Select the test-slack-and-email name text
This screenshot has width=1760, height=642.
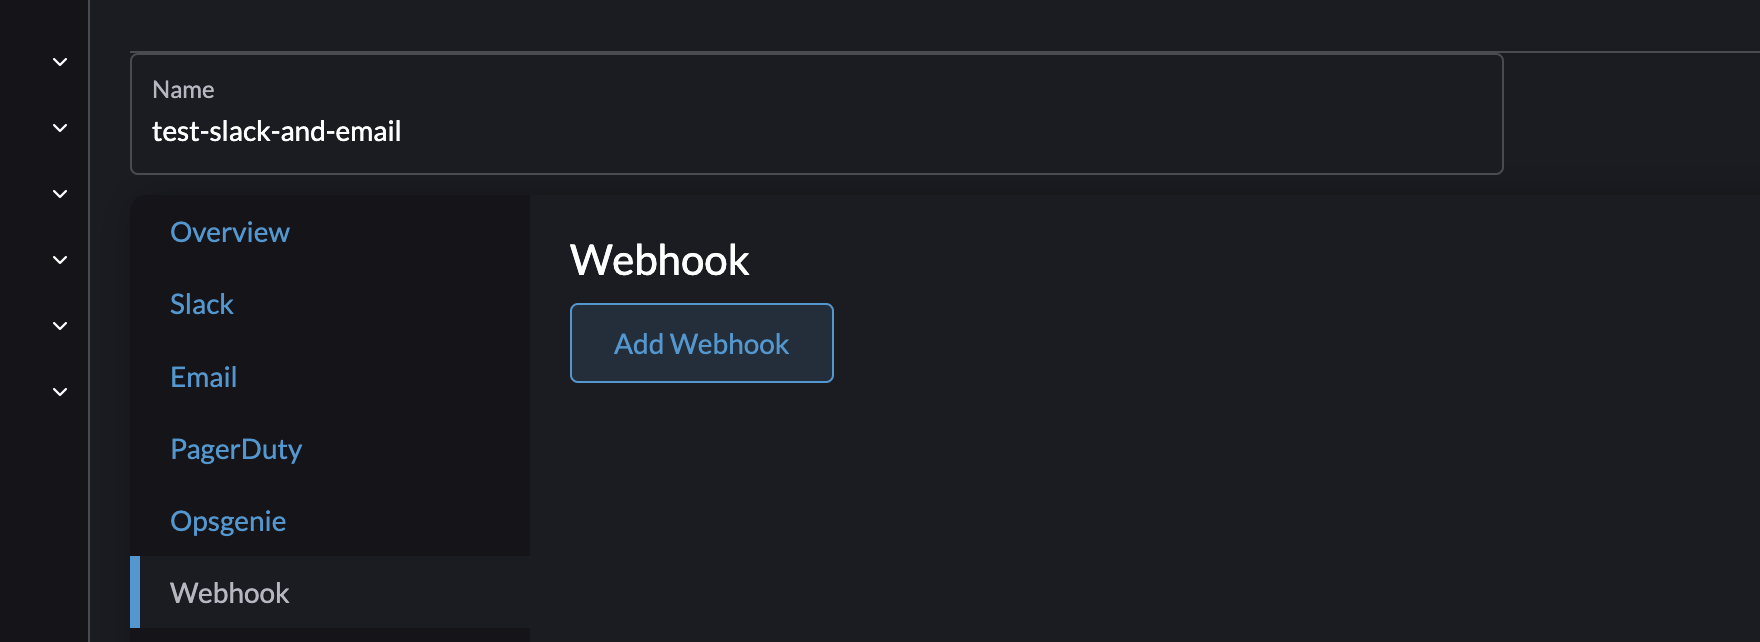tap(277, 131)
